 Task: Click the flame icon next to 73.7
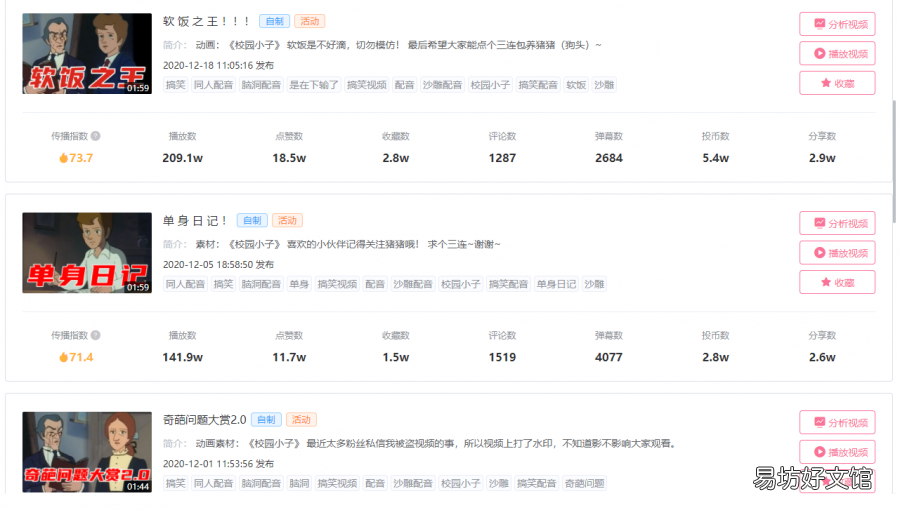coord(63,158)
